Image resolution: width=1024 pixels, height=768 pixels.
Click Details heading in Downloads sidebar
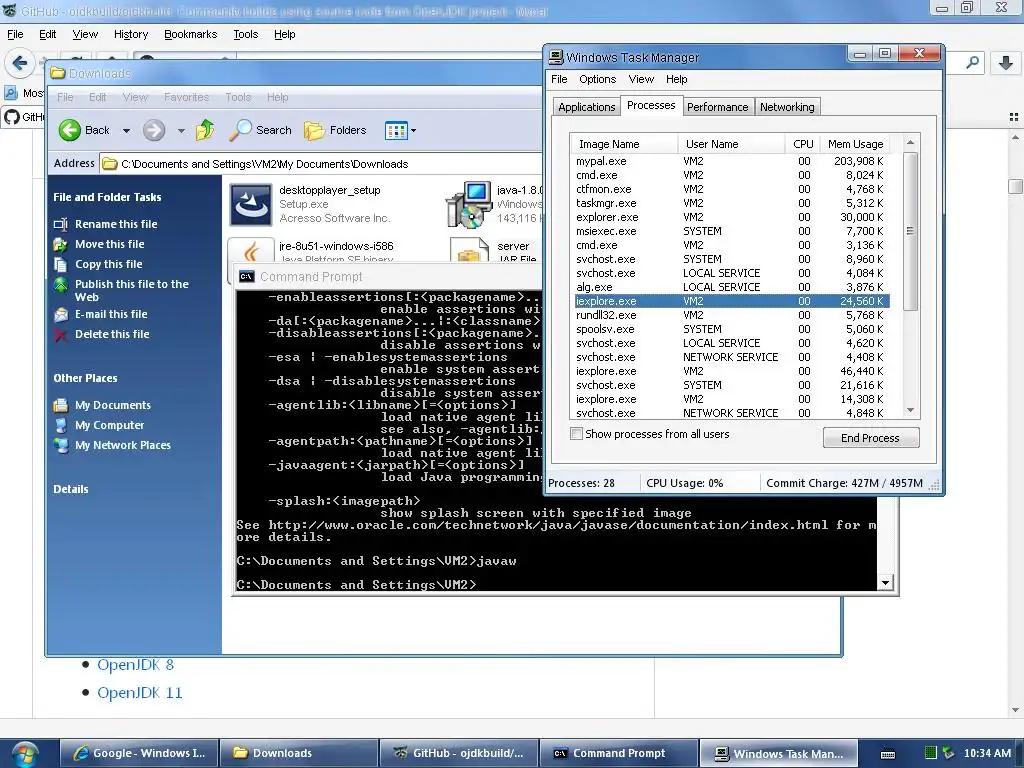(x=71, y=489)
